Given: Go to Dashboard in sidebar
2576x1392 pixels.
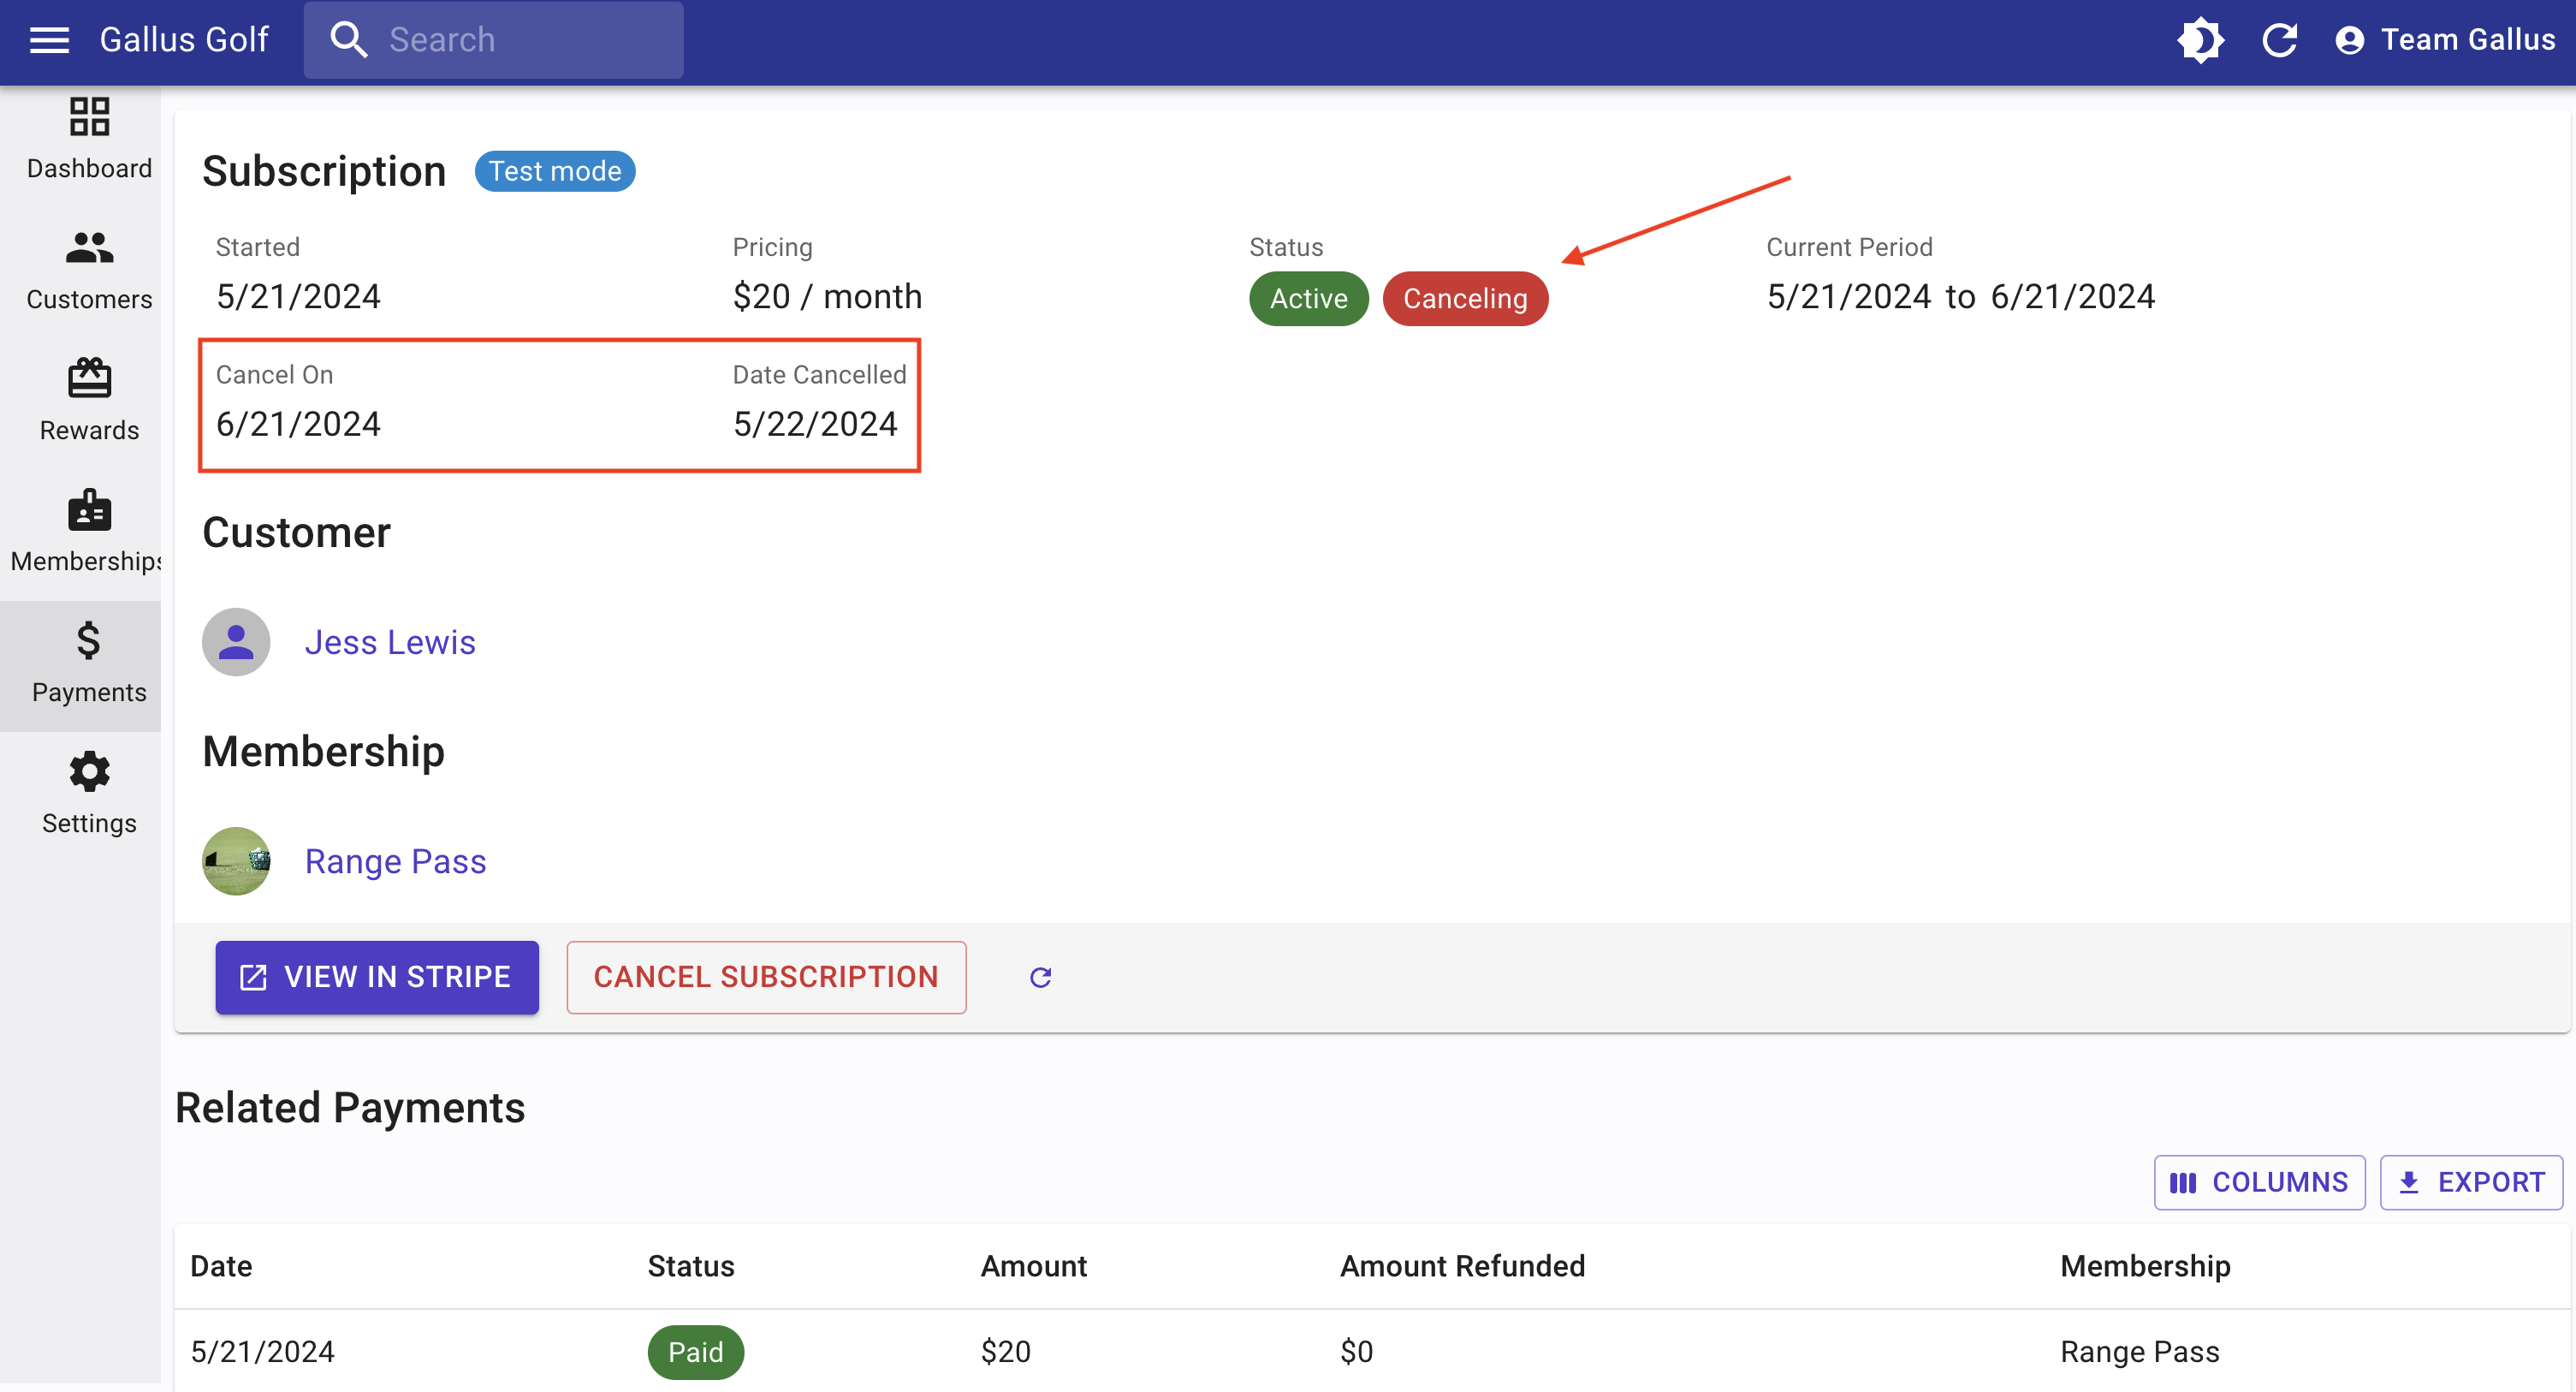Looking at the screenshot, I should pos(89,139).
